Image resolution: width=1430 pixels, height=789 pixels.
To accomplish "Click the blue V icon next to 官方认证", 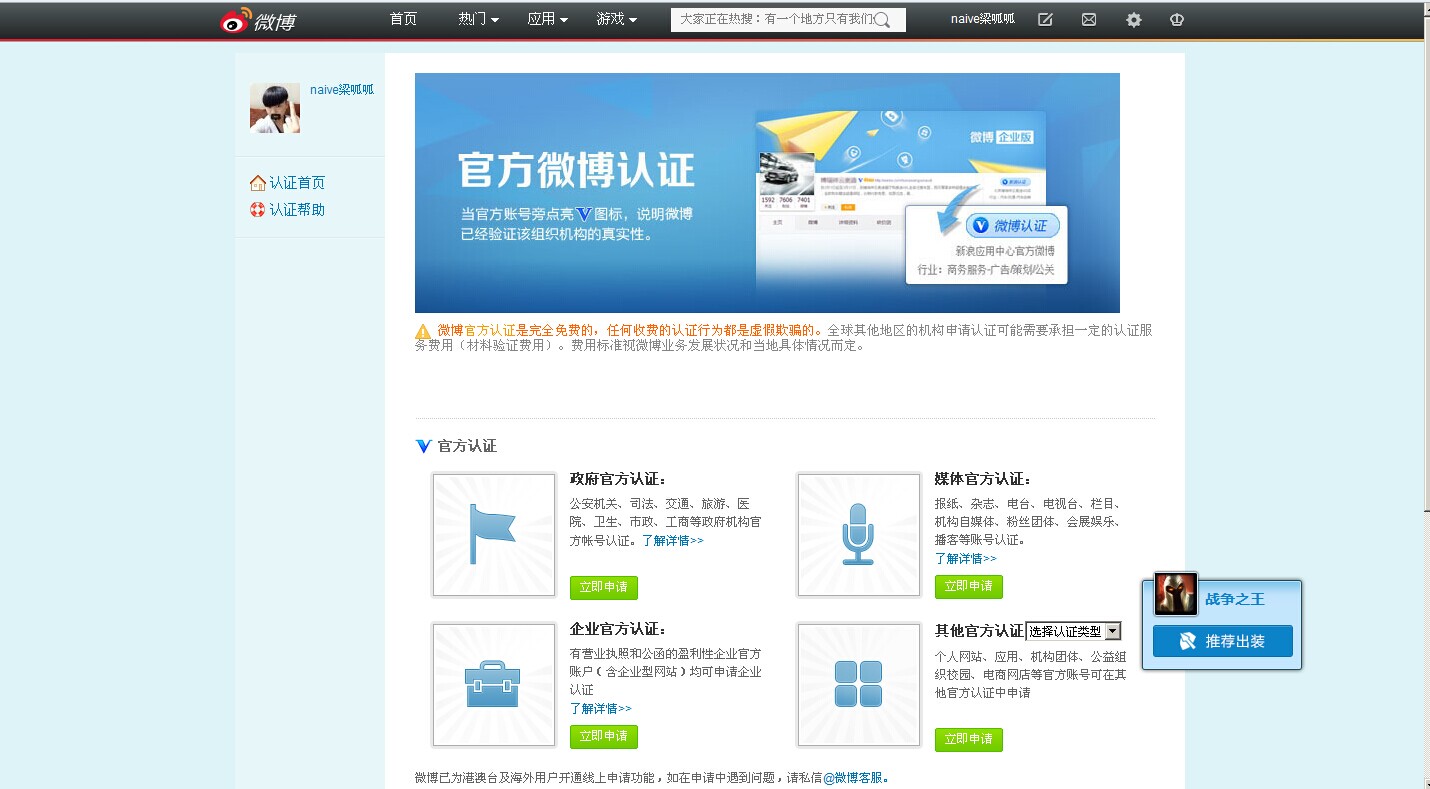I will coord(424,446).
